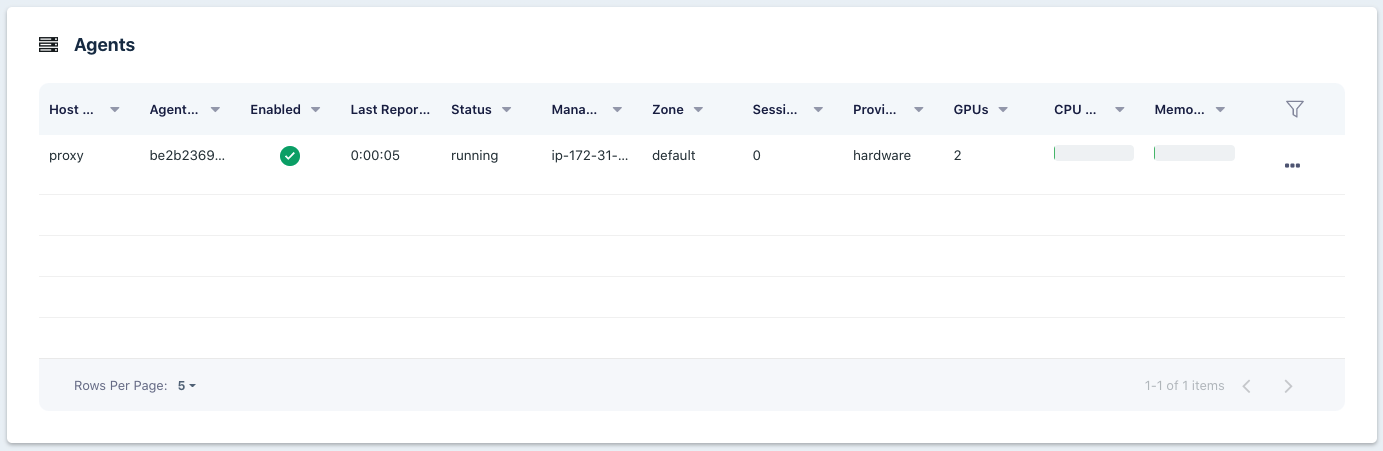This screenshot has width=1383, height=451.
Task: Expand the Rows Per Page selector
Action: pyautogui.click(x=187, y=386)
